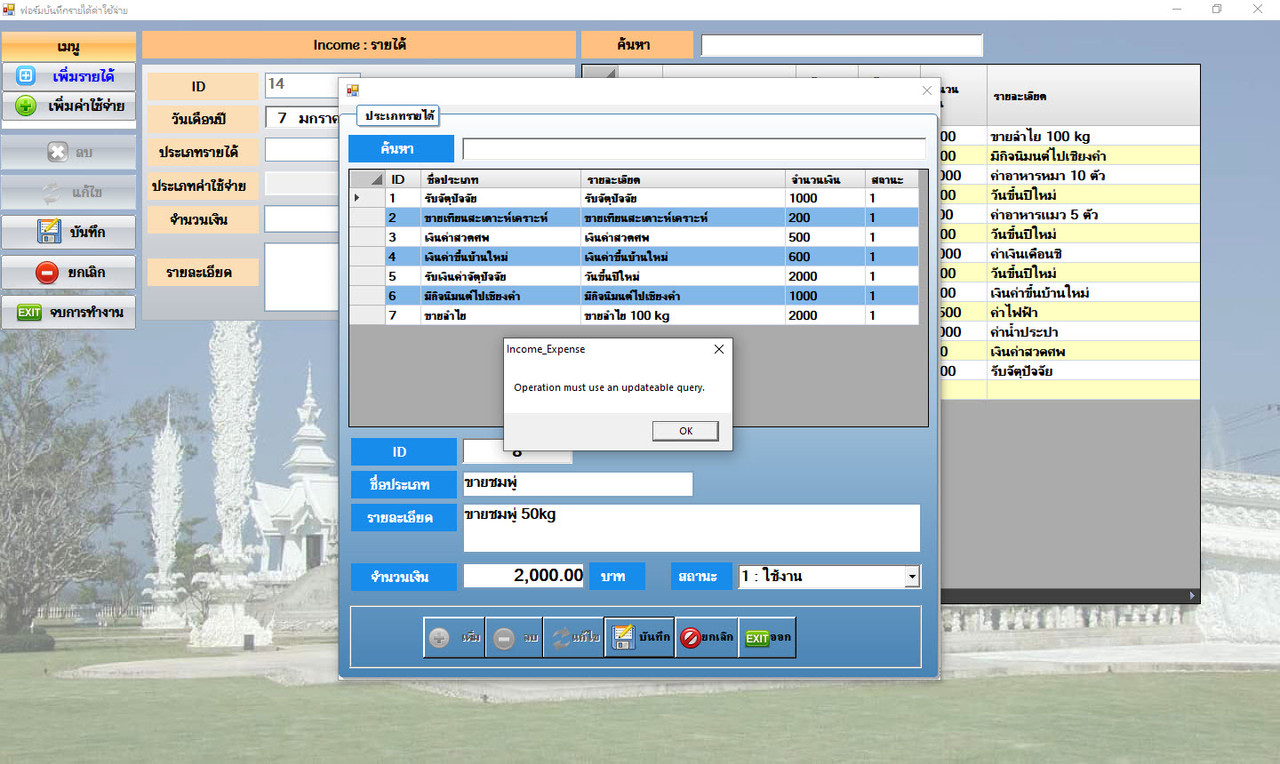Click the green EXIT ออก icon button

tap(768, 637)
